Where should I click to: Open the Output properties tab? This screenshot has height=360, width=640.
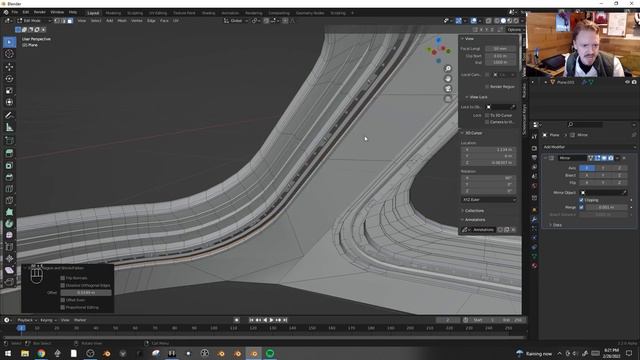(534, 158)
